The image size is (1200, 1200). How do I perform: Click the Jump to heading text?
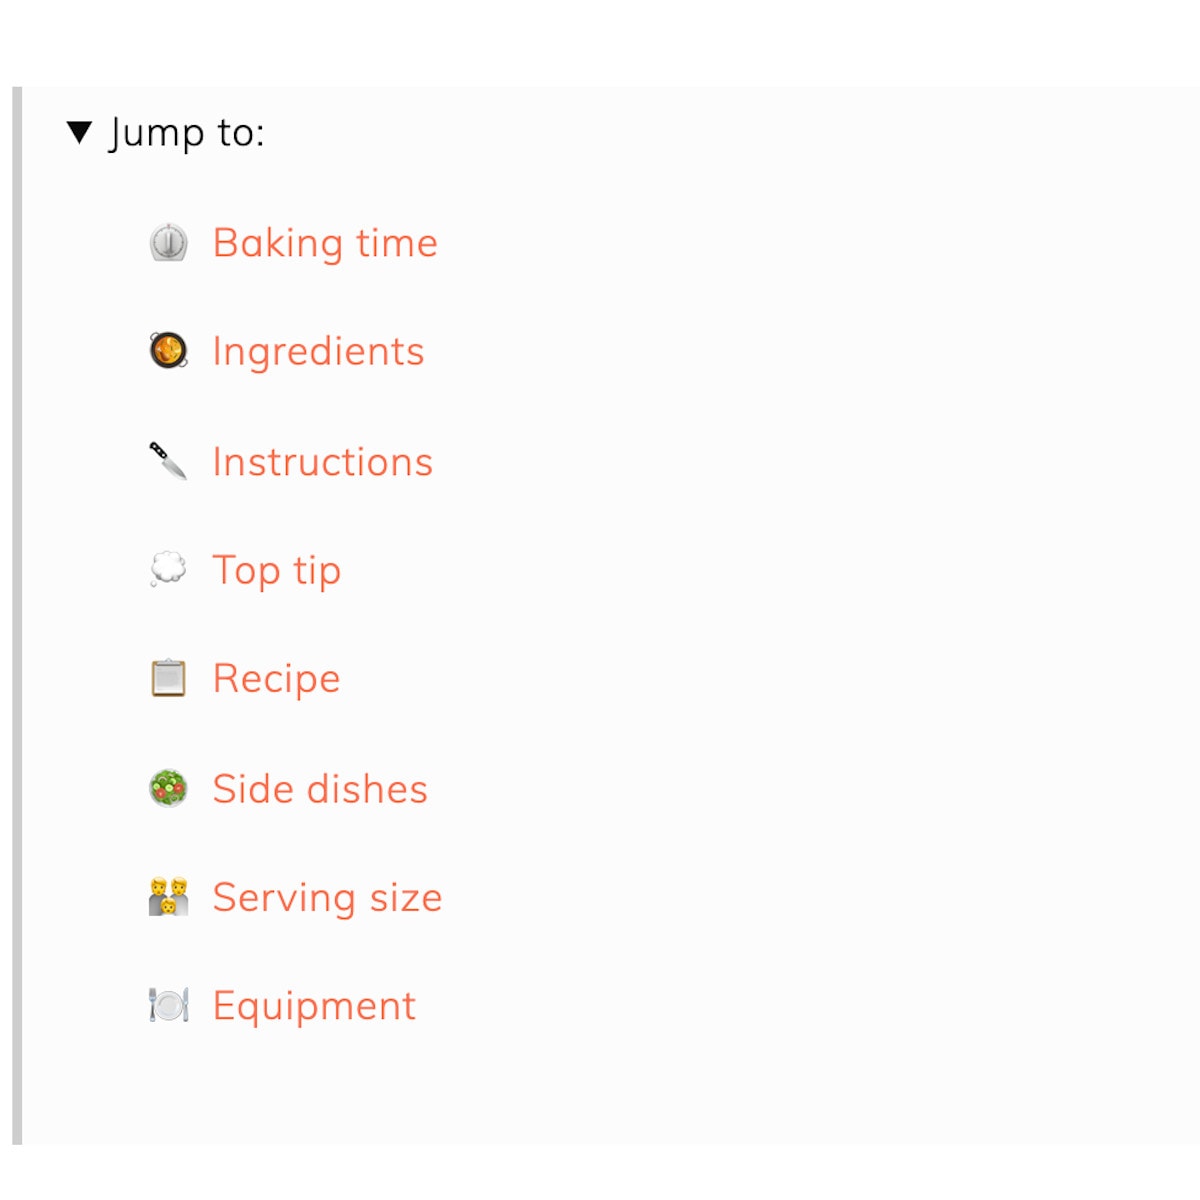pyautogui.click(x=188, y=131)
